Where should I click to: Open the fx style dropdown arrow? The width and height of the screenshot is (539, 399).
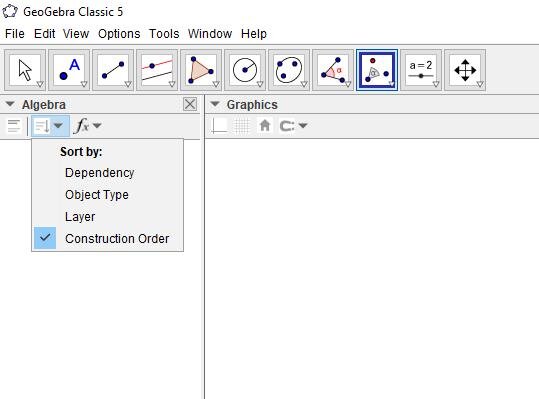(x=97, y=126)
